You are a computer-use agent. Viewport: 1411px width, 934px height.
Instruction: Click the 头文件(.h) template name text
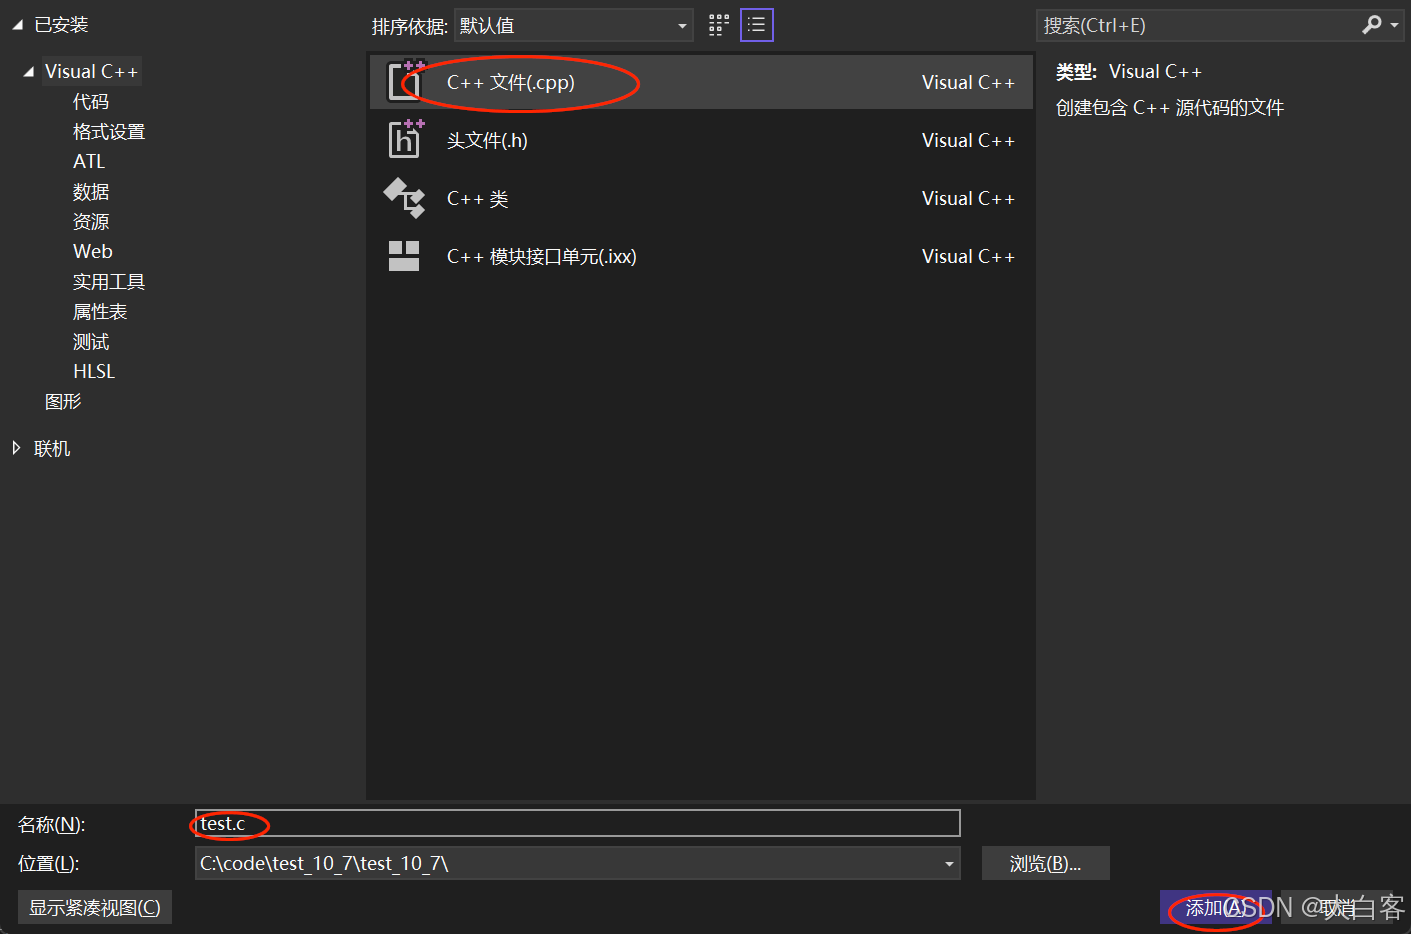pos(487,141)
